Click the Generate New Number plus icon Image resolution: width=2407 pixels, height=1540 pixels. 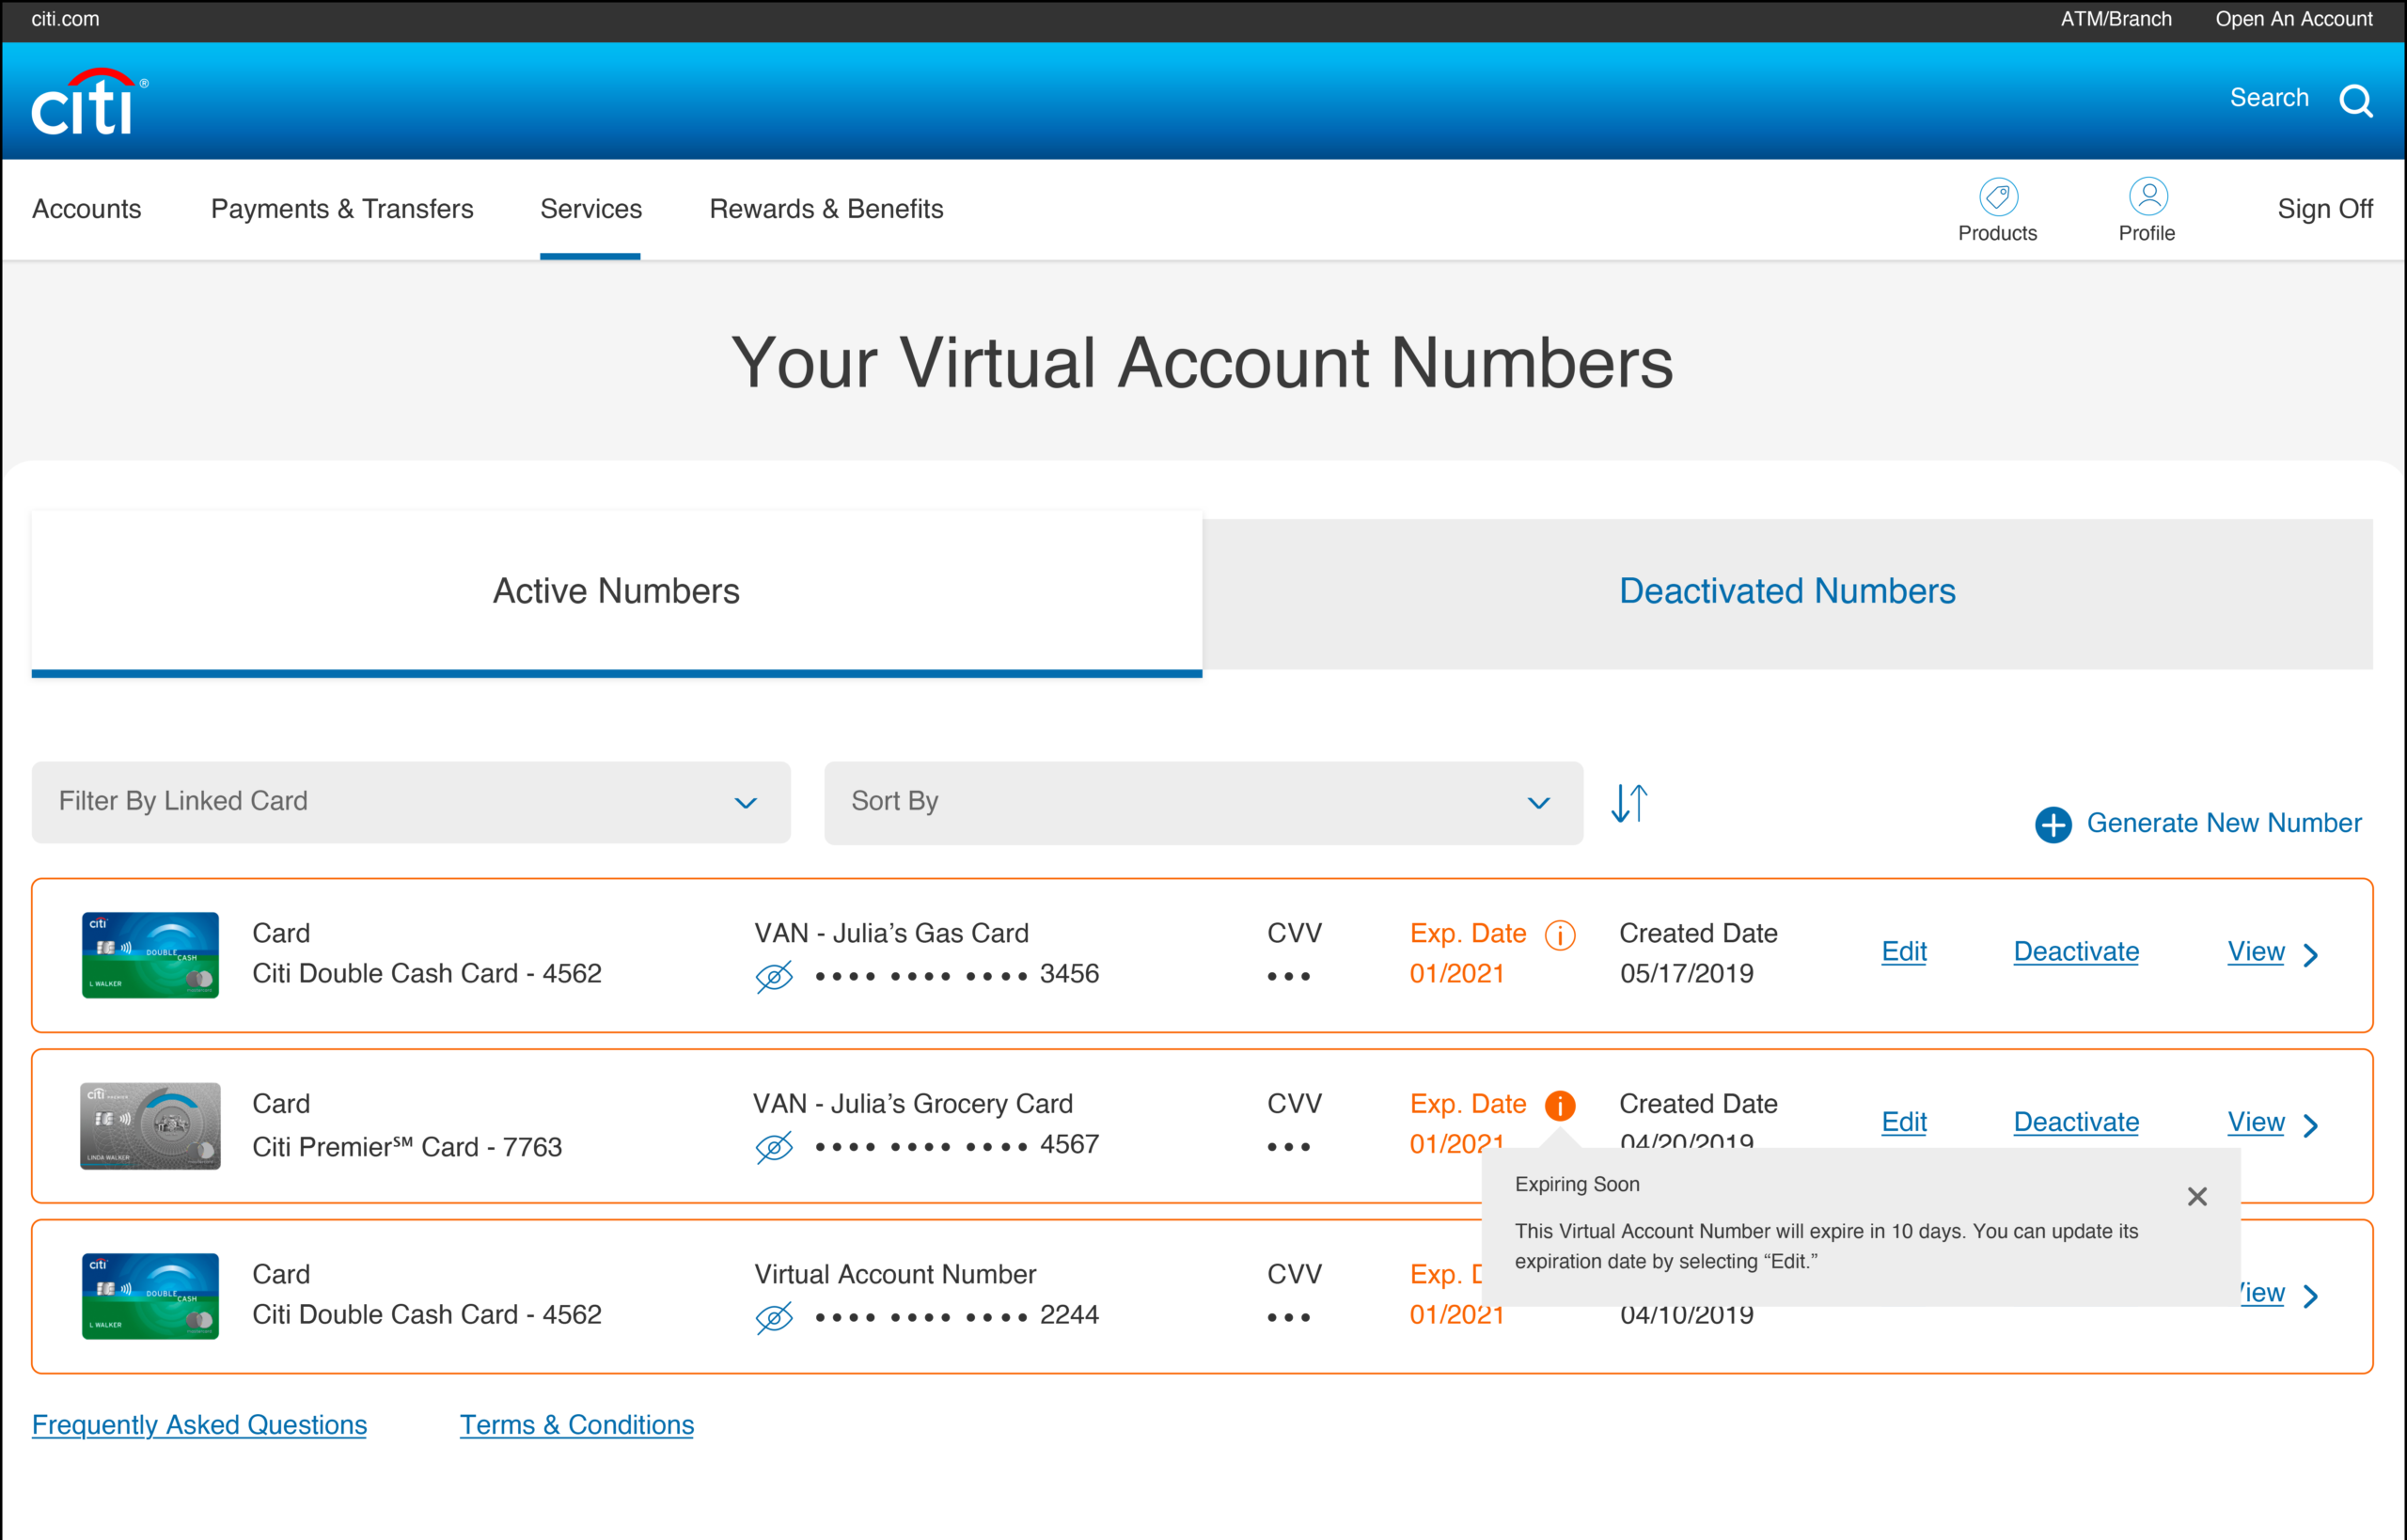2053,825
